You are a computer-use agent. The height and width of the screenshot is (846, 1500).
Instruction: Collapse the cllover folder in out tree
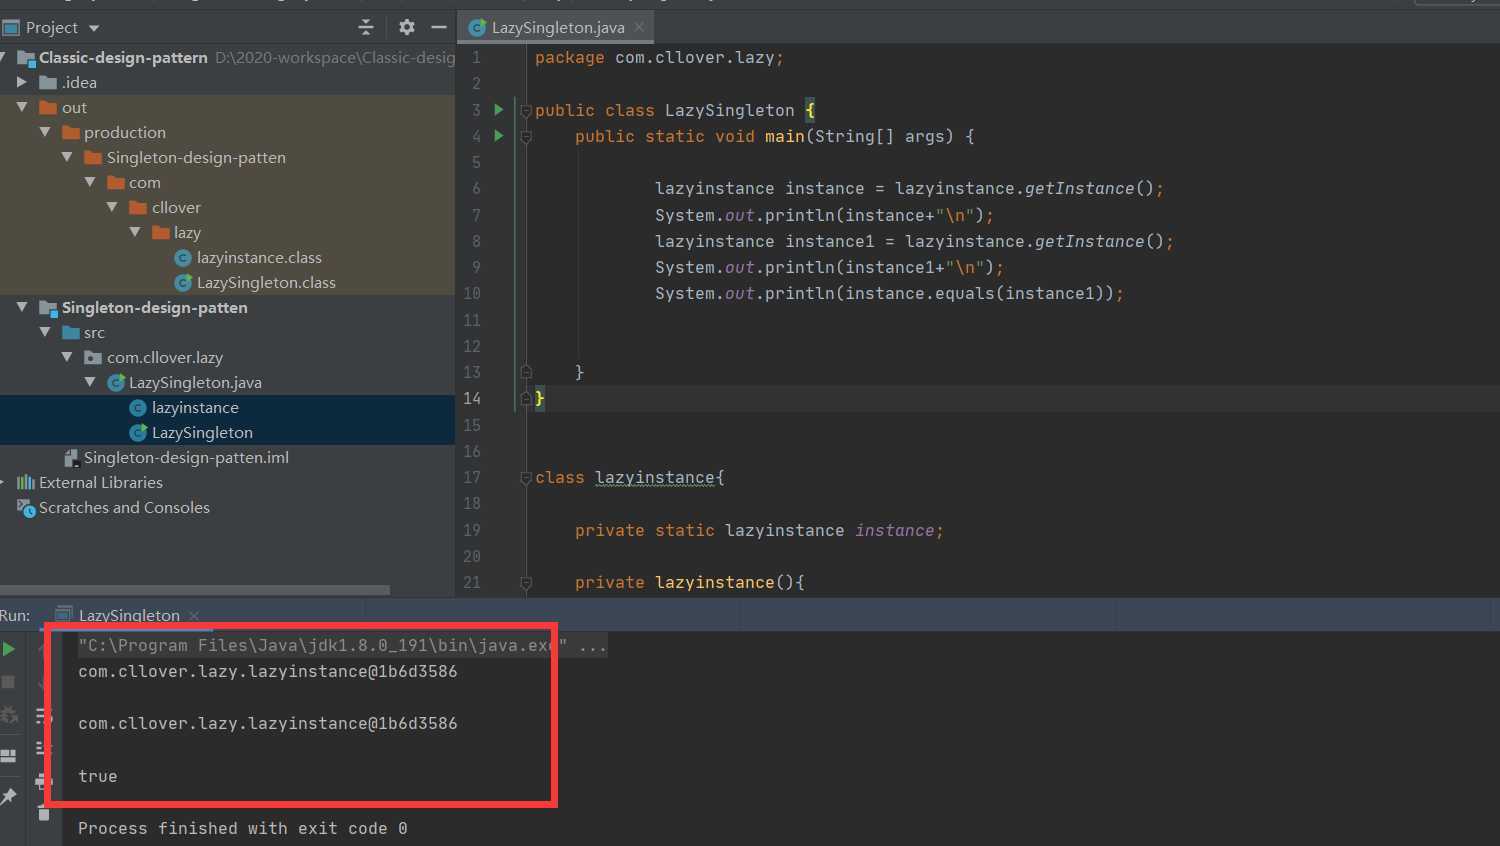pyautogui.click(x=113, y=207)
